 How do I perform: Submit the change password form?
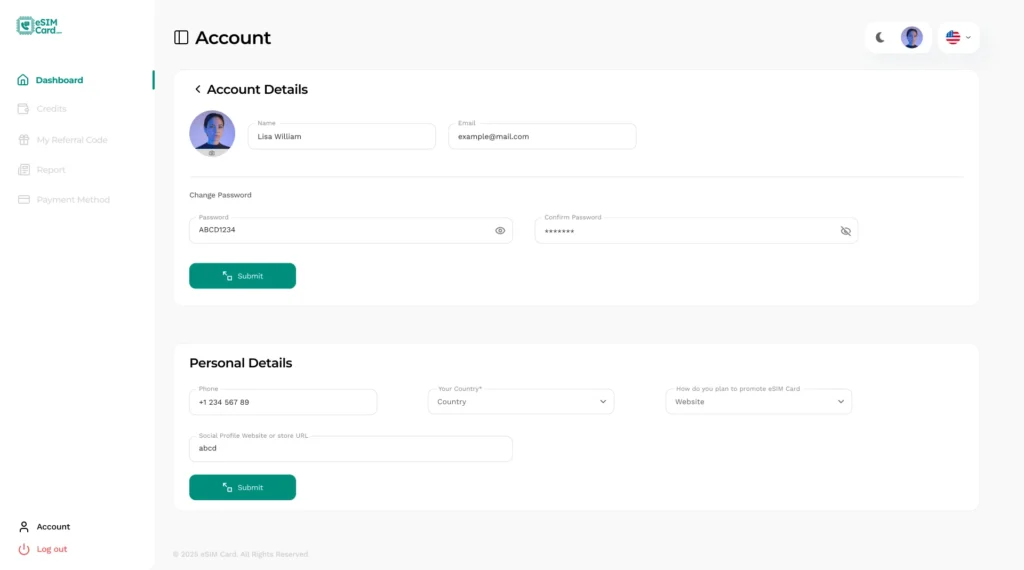pos(242,276)
